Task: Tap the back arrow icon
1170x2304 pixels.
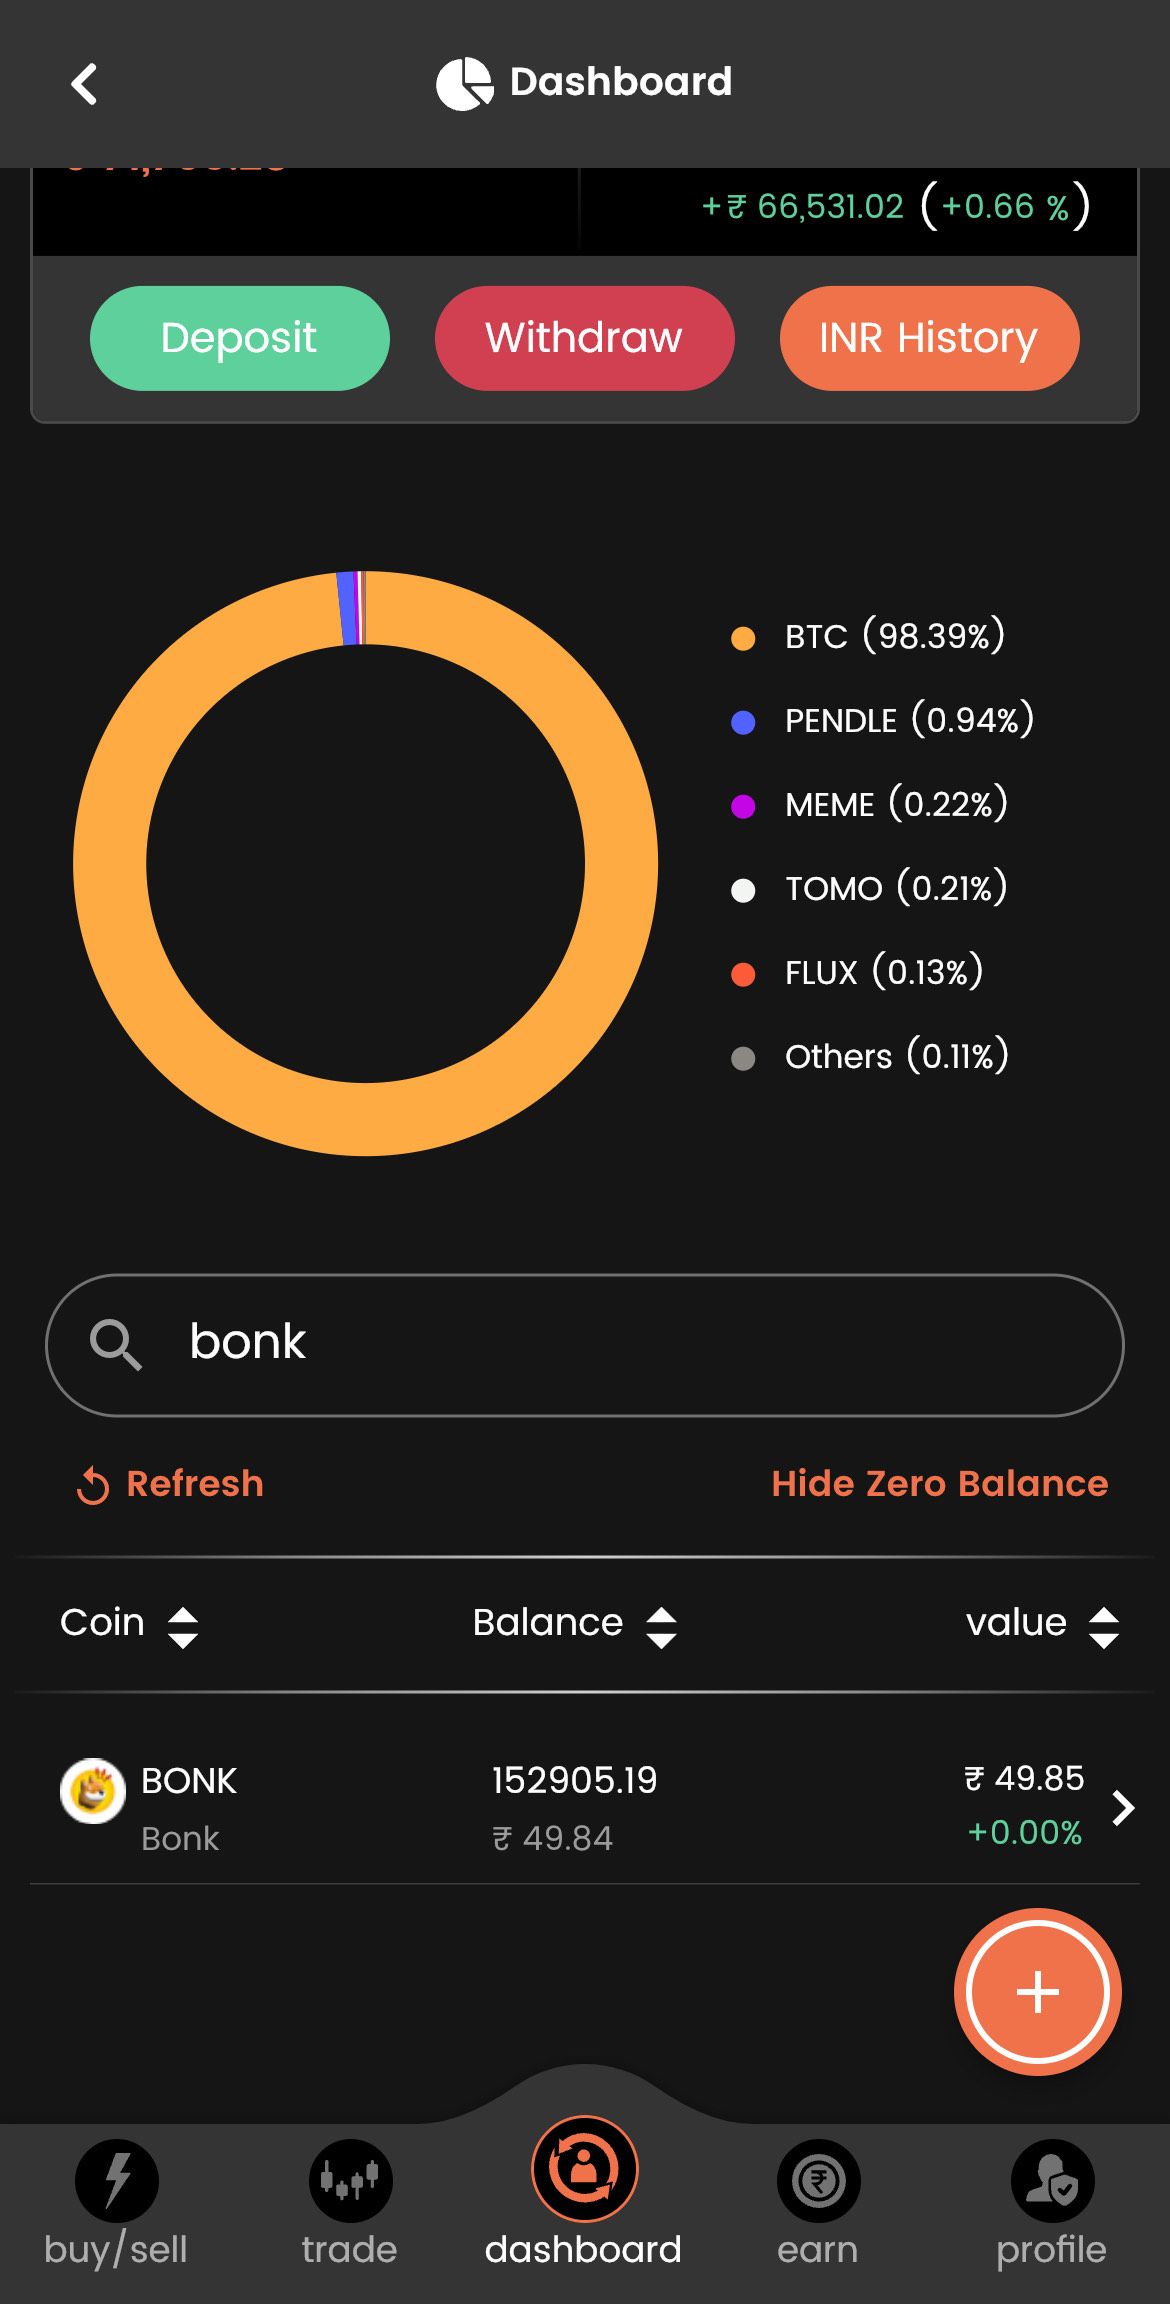Action: click(x=84, y=83)
